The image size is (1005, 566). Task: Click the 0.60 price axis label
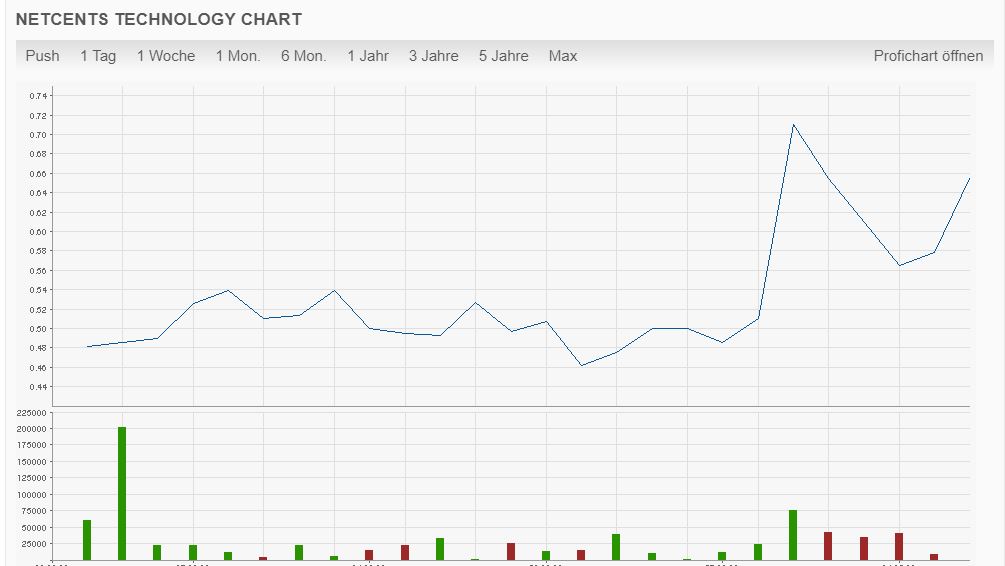click(x=38, y=232)
